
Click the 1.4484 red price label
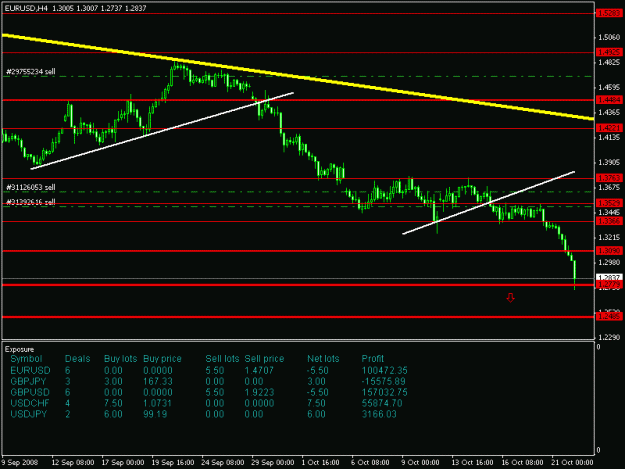tap(609, 100)
